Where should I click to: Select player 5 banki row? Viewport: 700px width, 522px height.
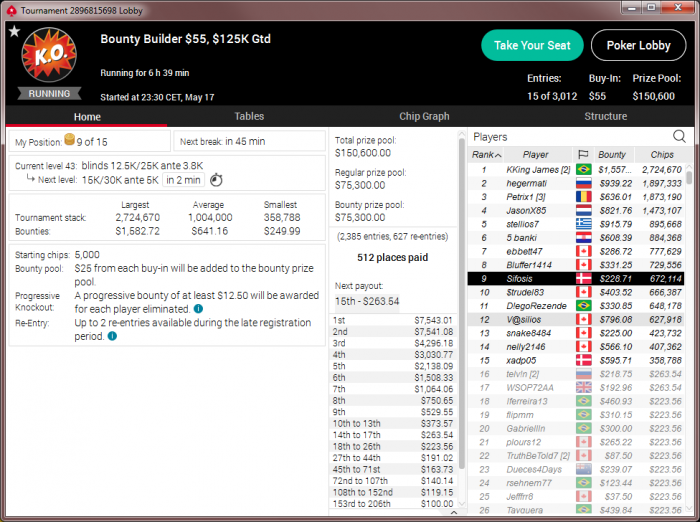[x=575, y=238]
